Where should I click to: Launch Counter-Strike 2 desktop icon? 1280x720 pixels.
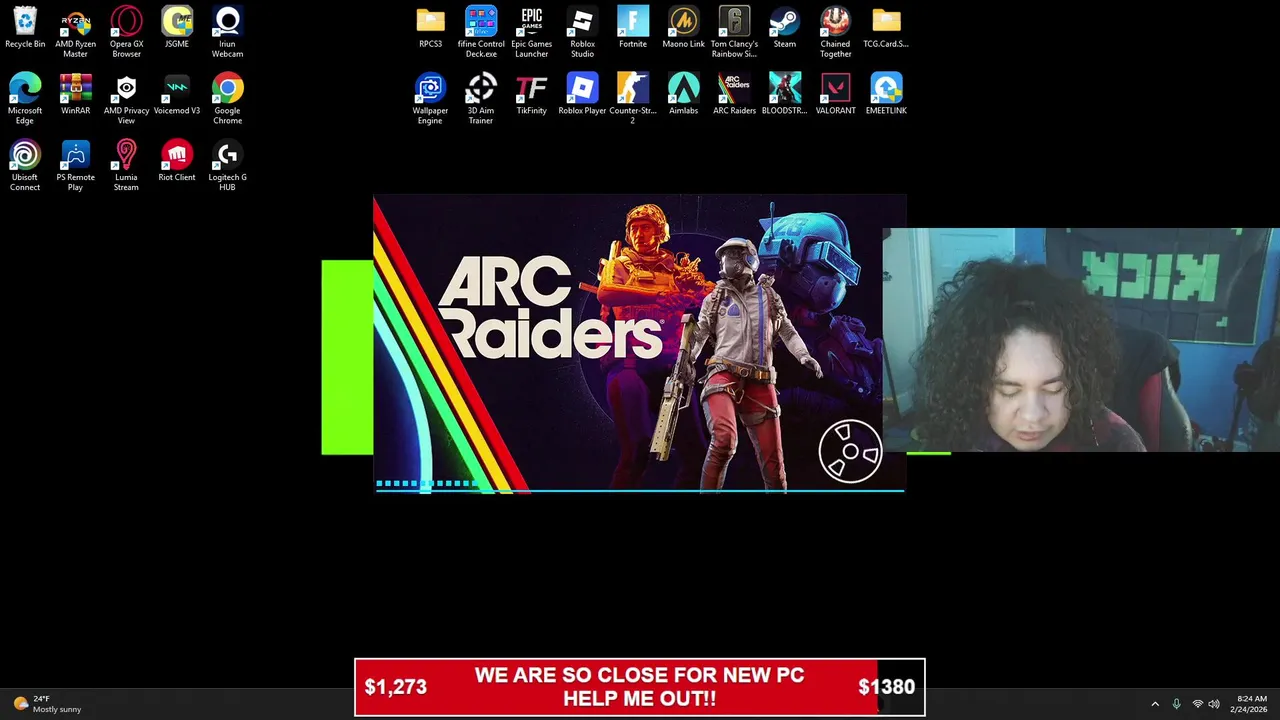[633, 99]
